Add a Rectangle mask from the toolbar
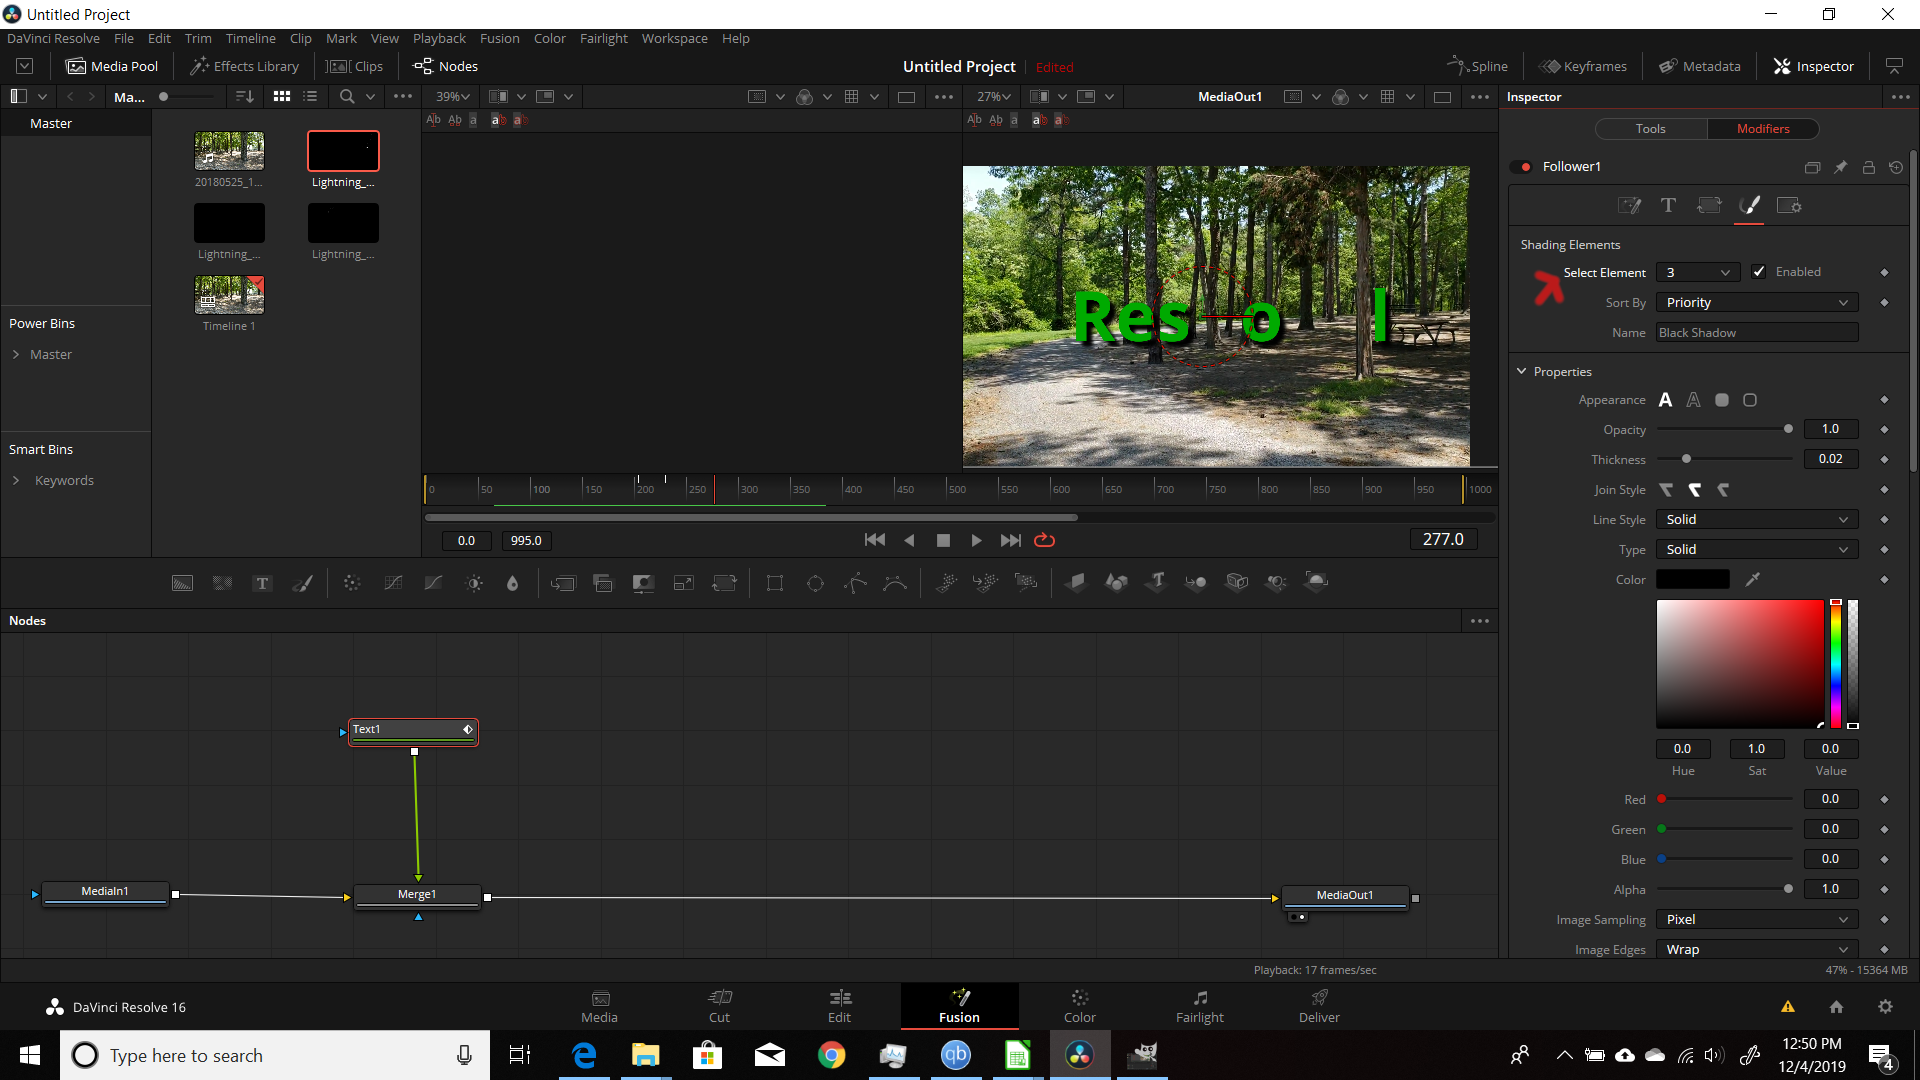This screenshot has height=1080, width=1920. click(x=774, y=583)
